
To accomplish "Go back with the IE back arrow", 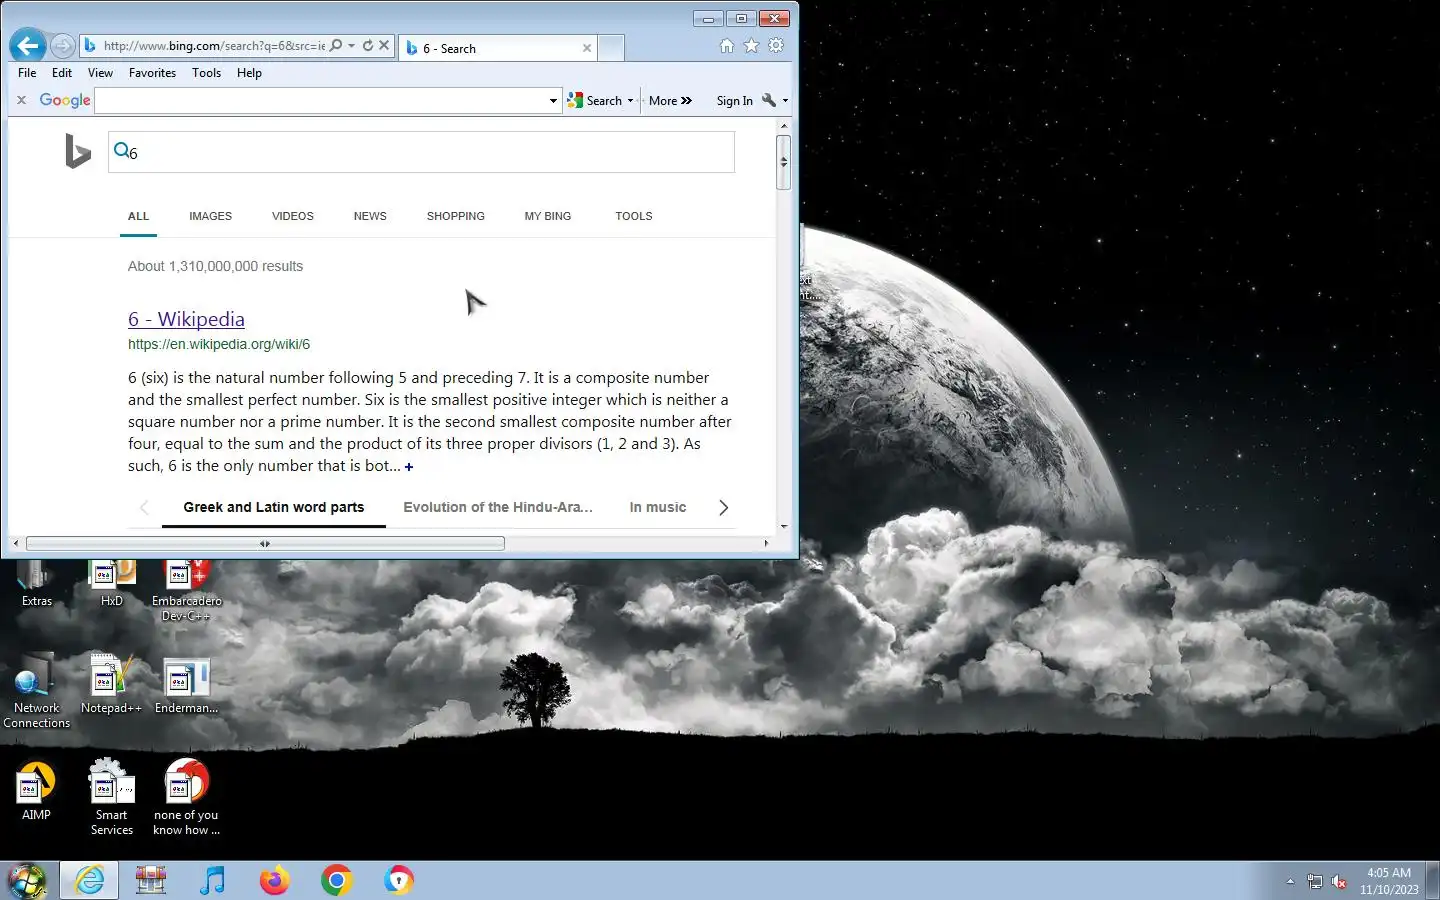I will [x=28, y=45].
